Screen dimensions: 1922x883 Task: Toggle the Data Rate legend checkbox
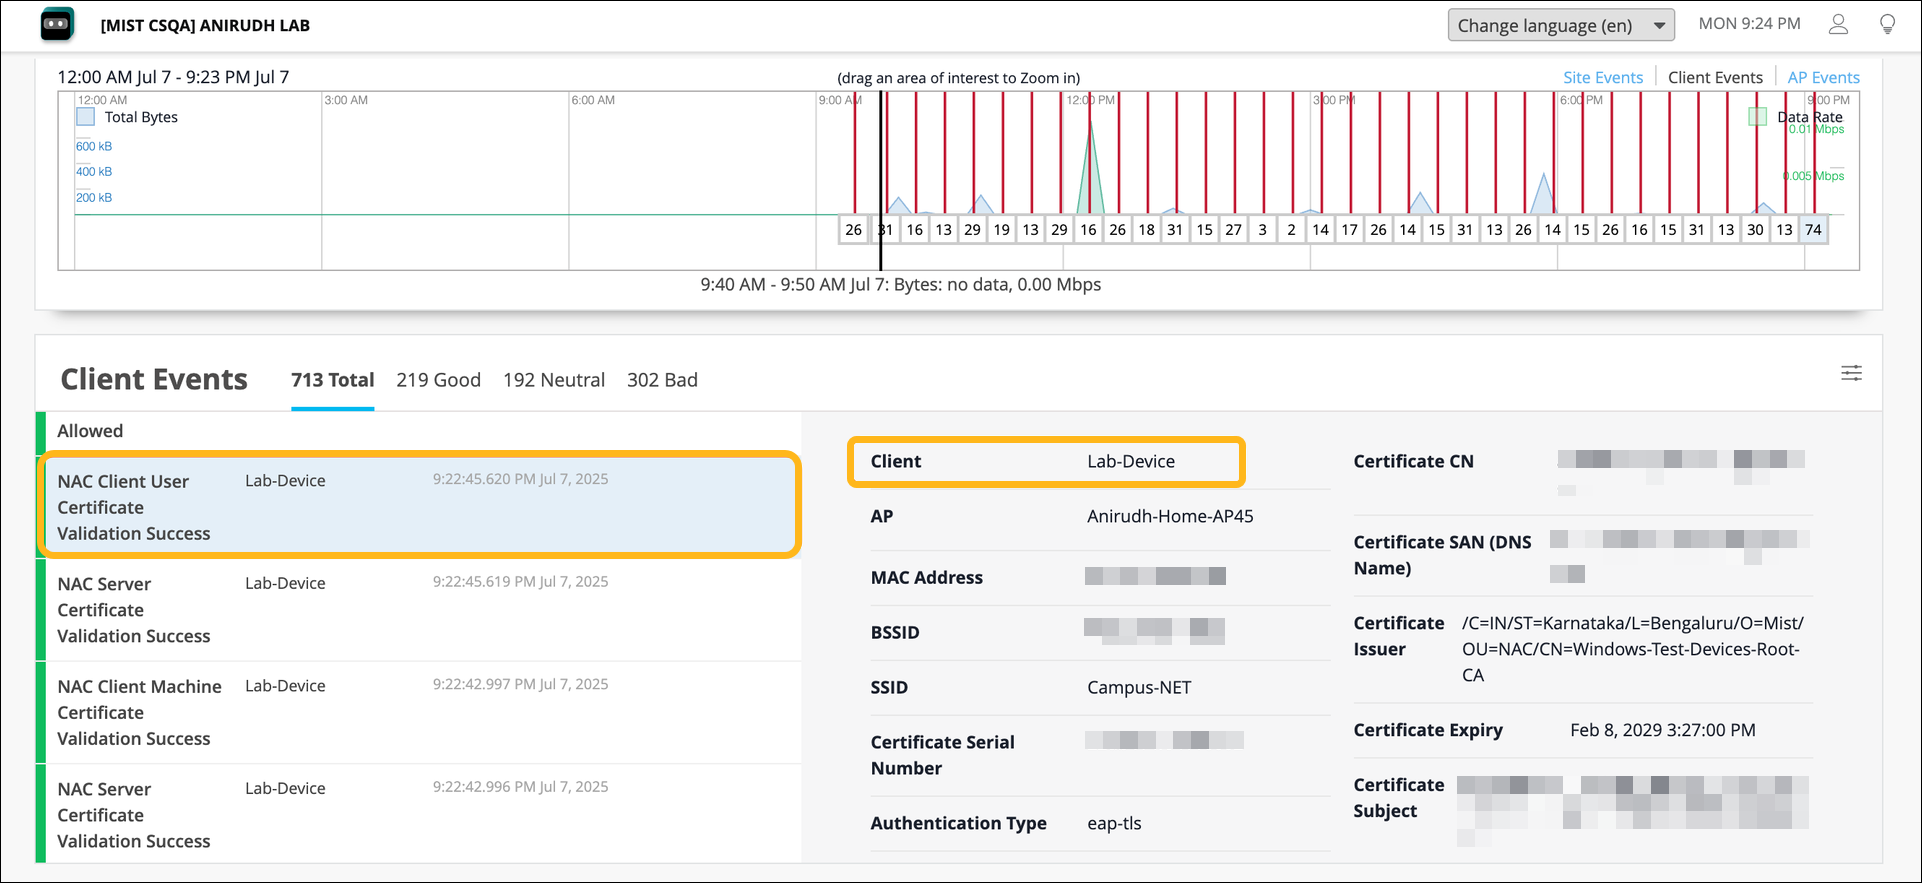(1757, 117)
